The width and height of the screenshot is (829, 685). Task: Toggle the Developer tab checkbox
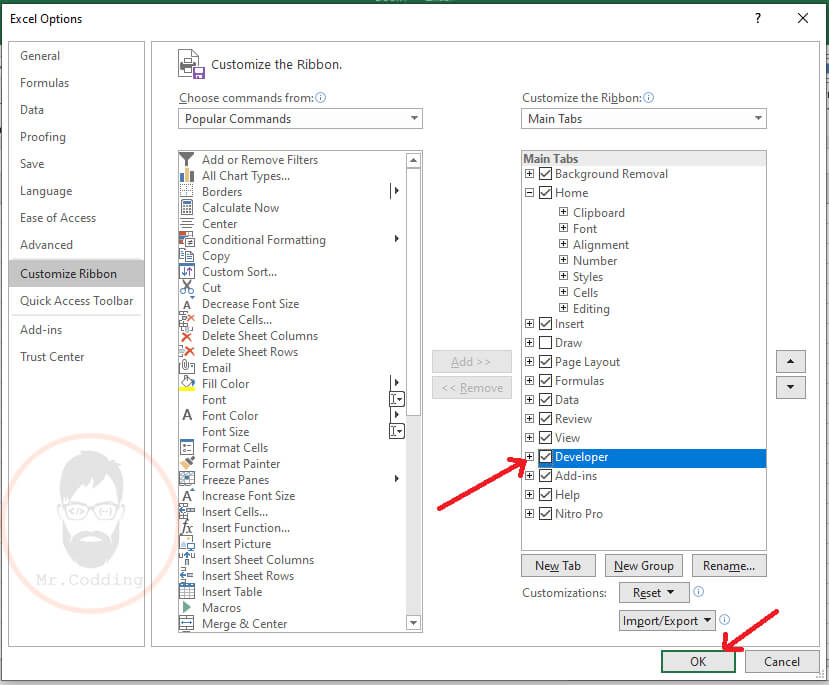pyautogui.click(x=546, y=457)
